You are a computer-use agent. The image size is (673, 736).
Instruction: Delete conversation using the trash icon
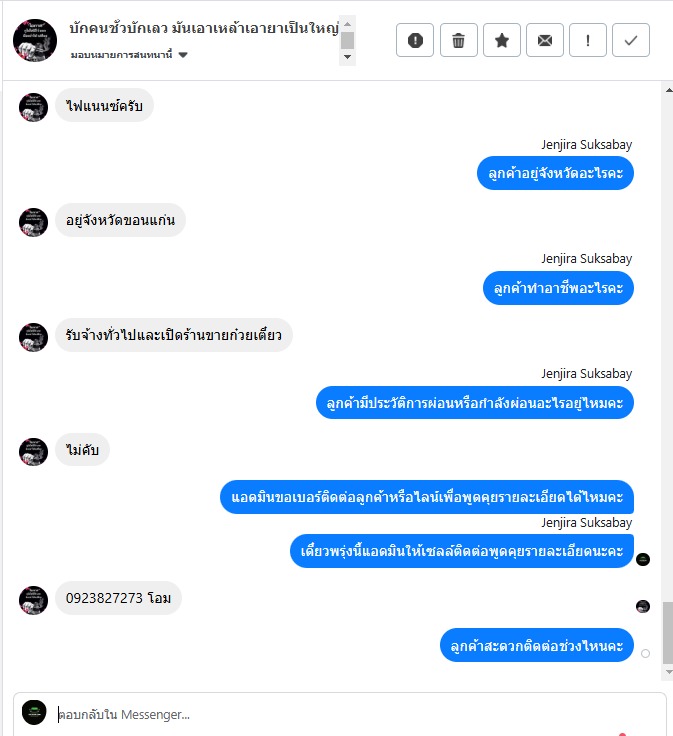(x=459, y=40)
